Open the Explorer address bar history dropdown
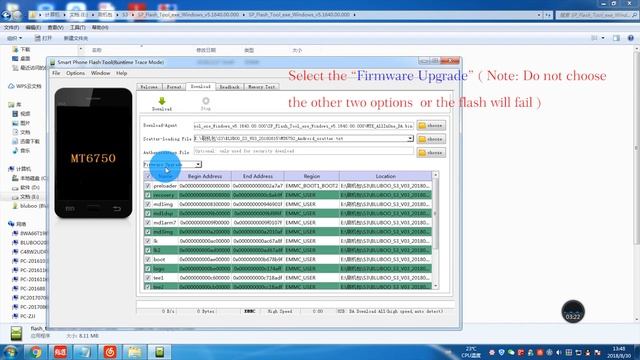The image size is (640, 360). [539, 15]
